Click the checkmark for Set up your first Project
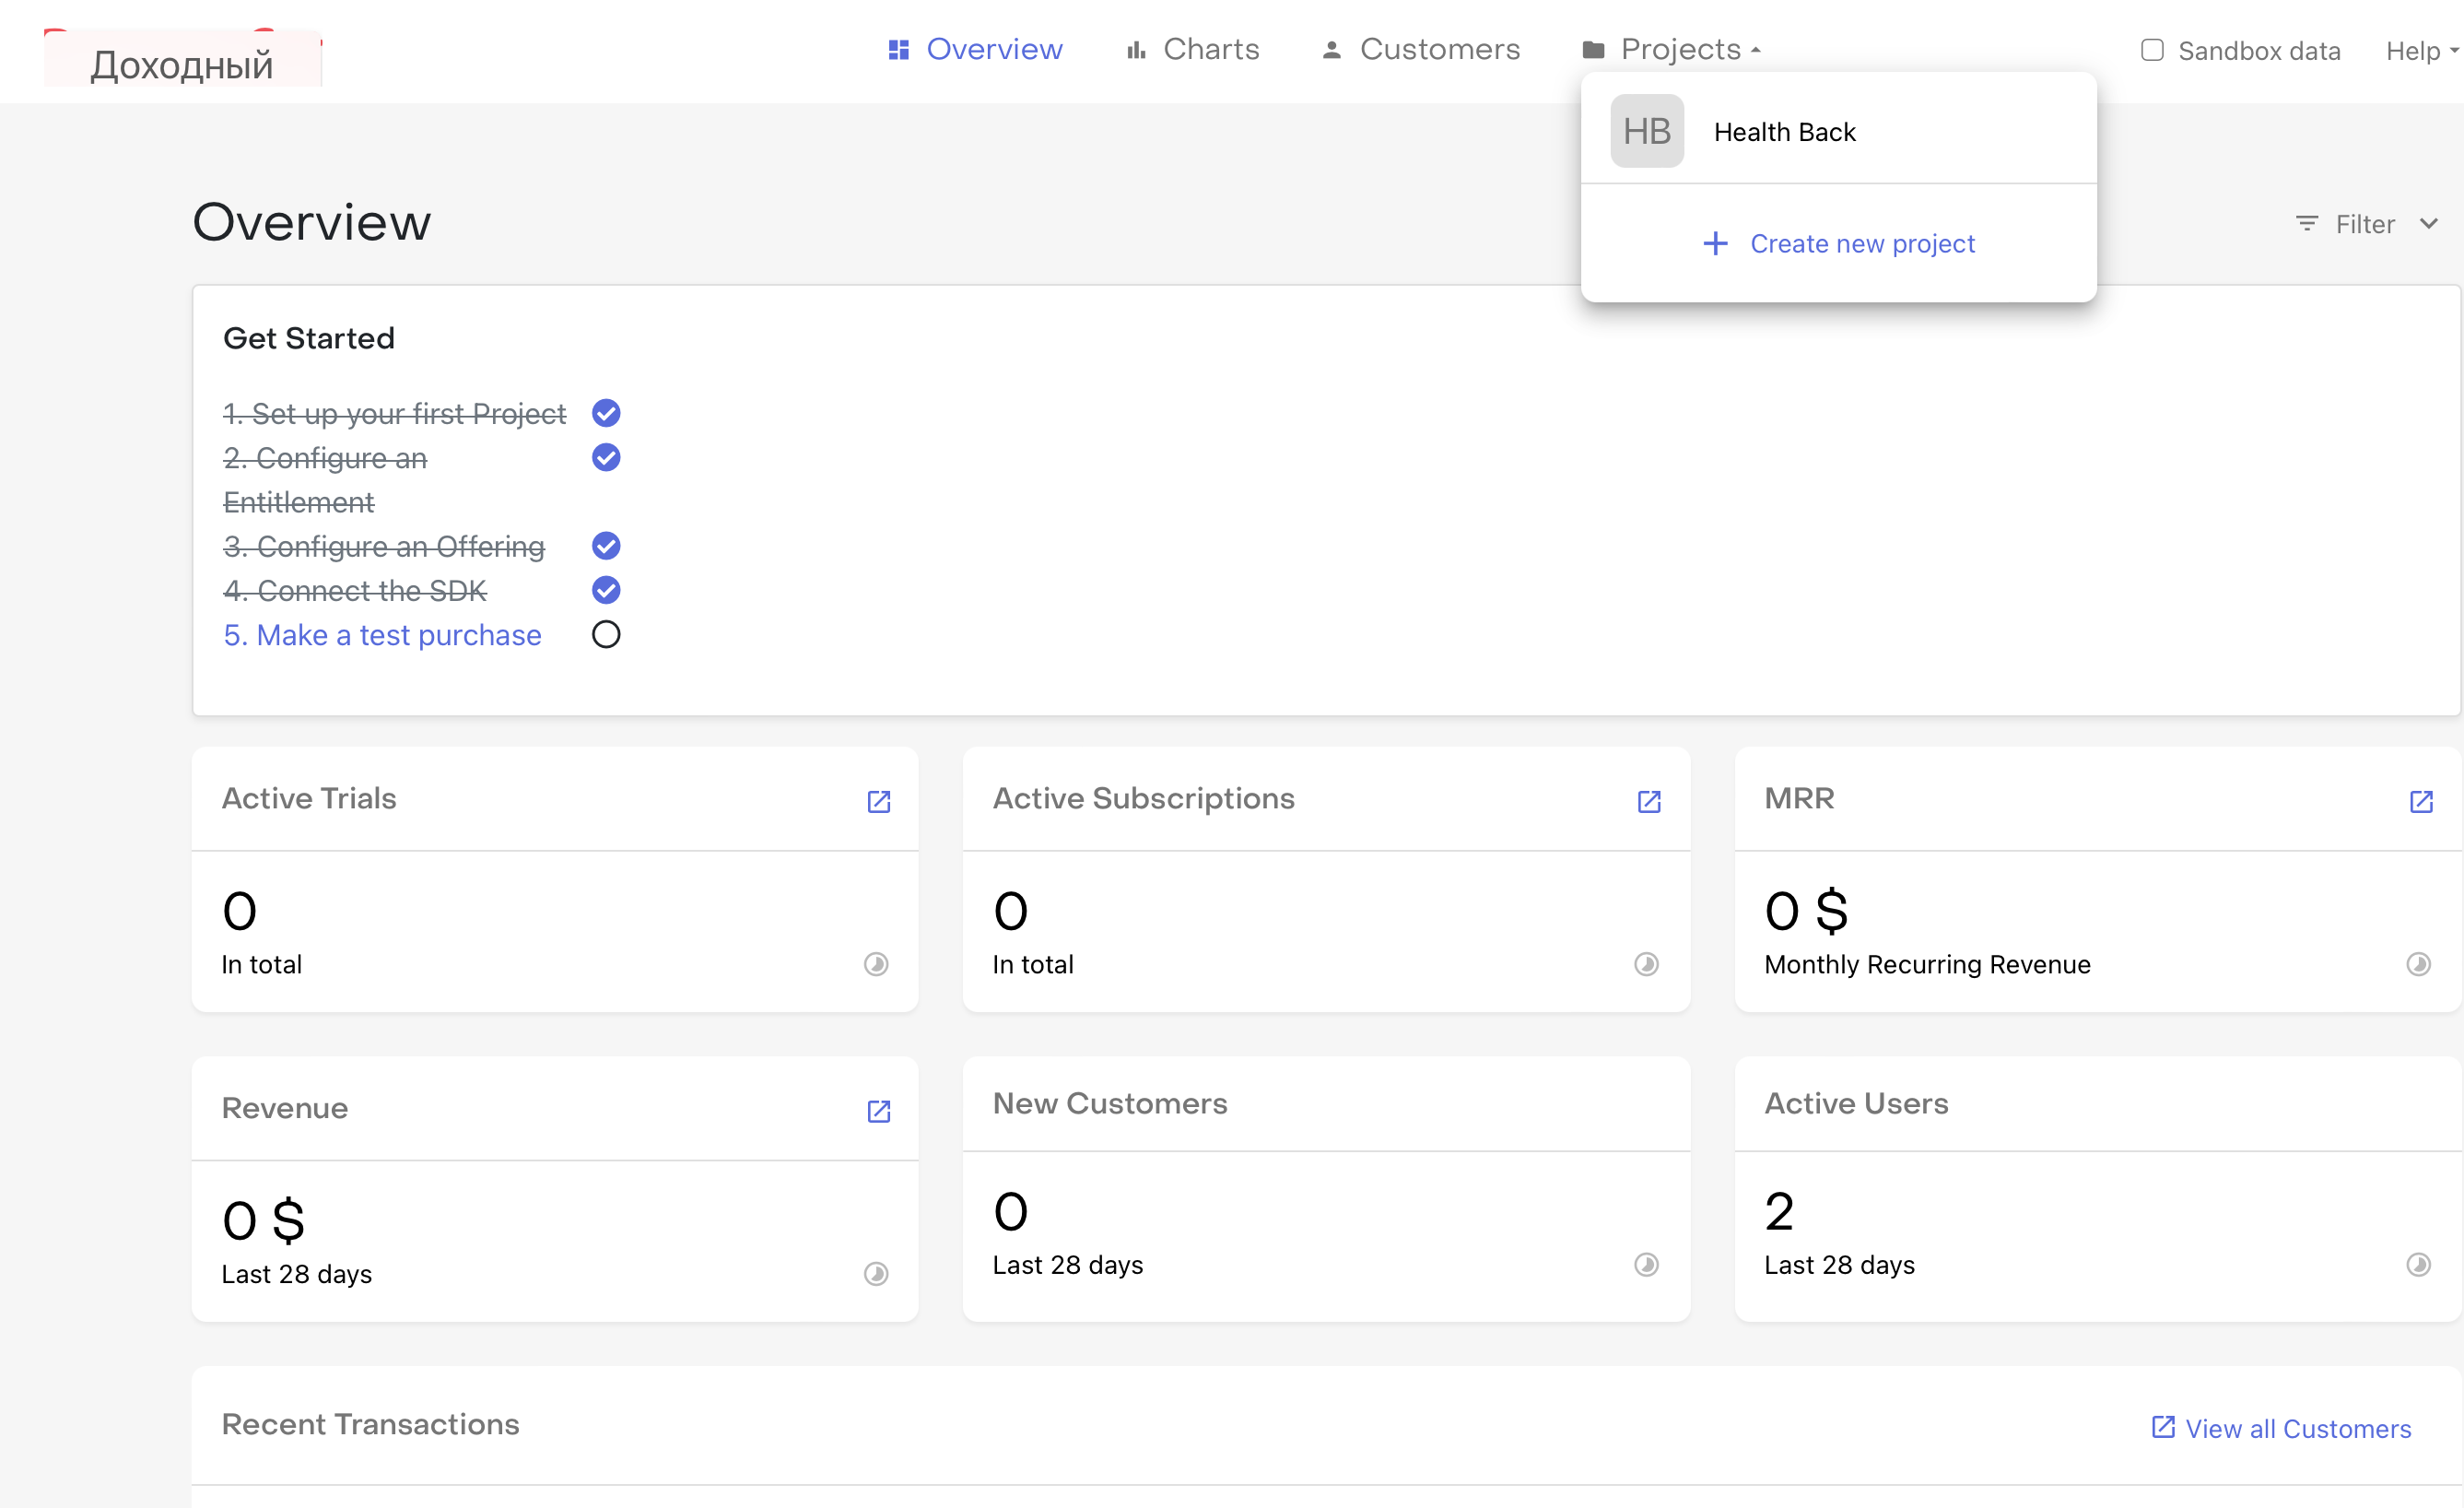Viewport: 2464px width, 1508px height. [x=606, y=413]
